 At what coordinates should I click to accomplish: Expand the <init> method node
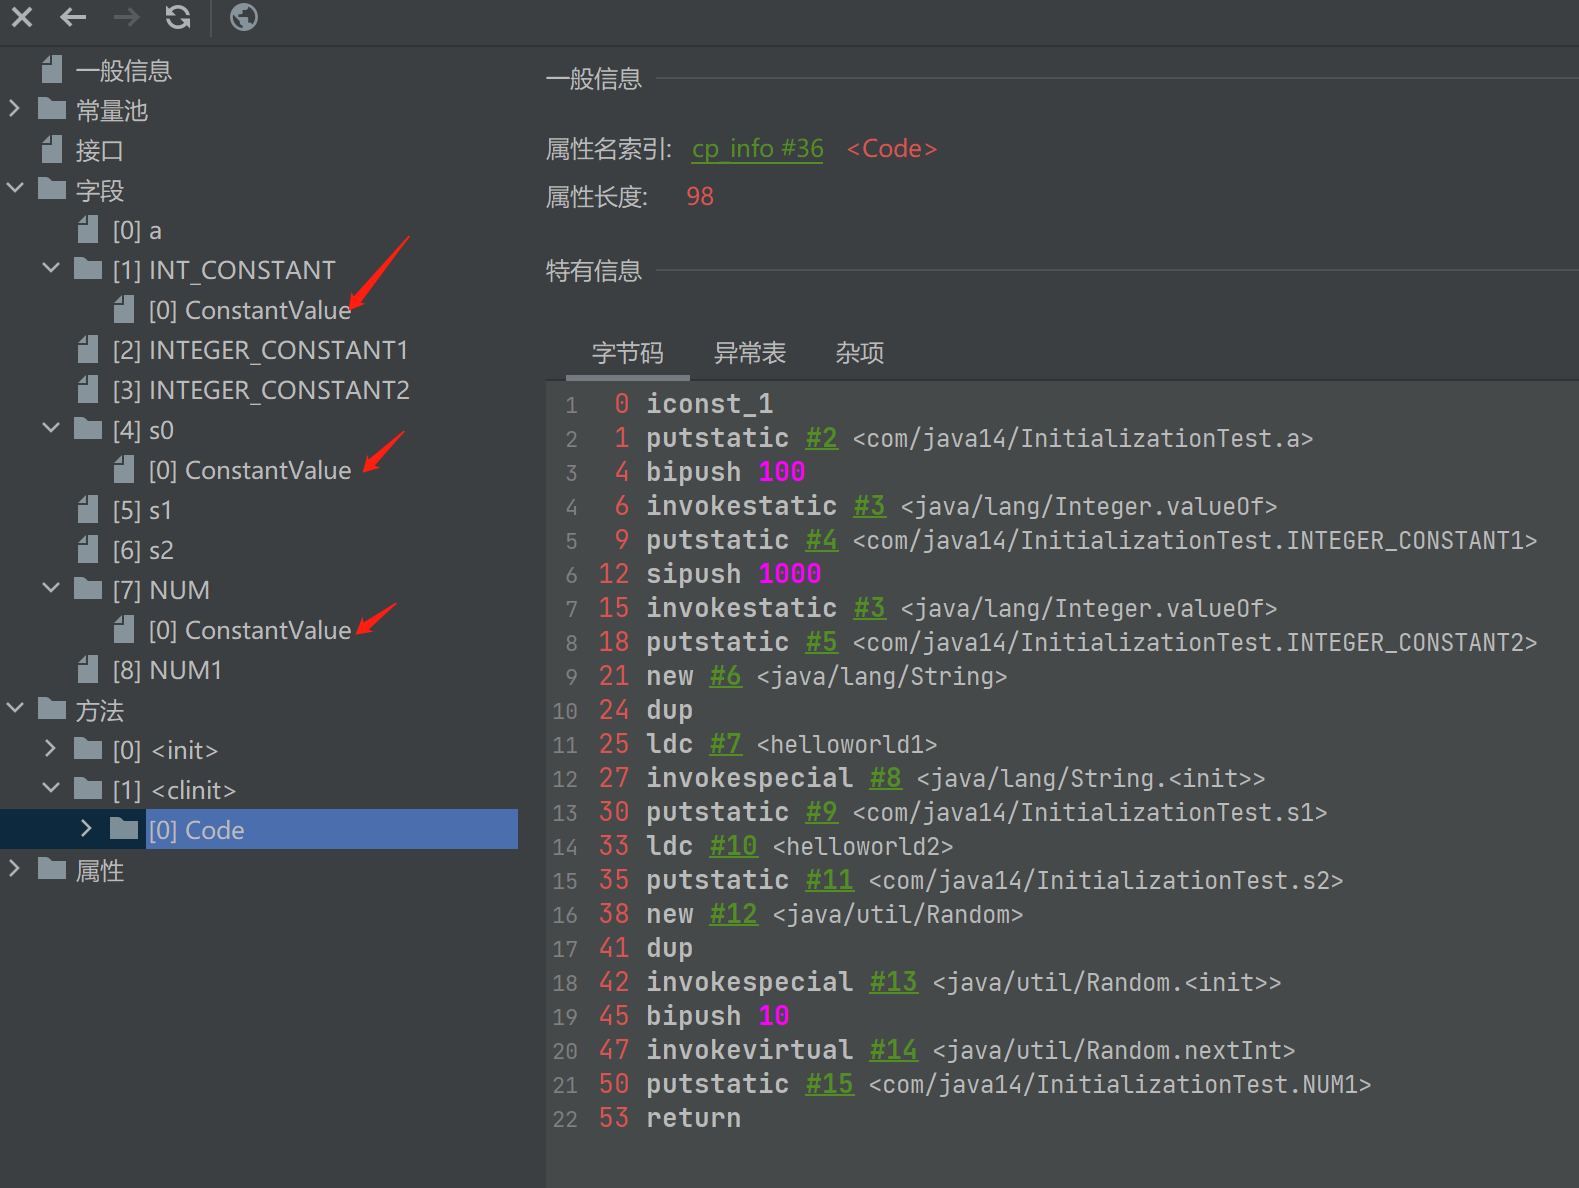(51, 749)
